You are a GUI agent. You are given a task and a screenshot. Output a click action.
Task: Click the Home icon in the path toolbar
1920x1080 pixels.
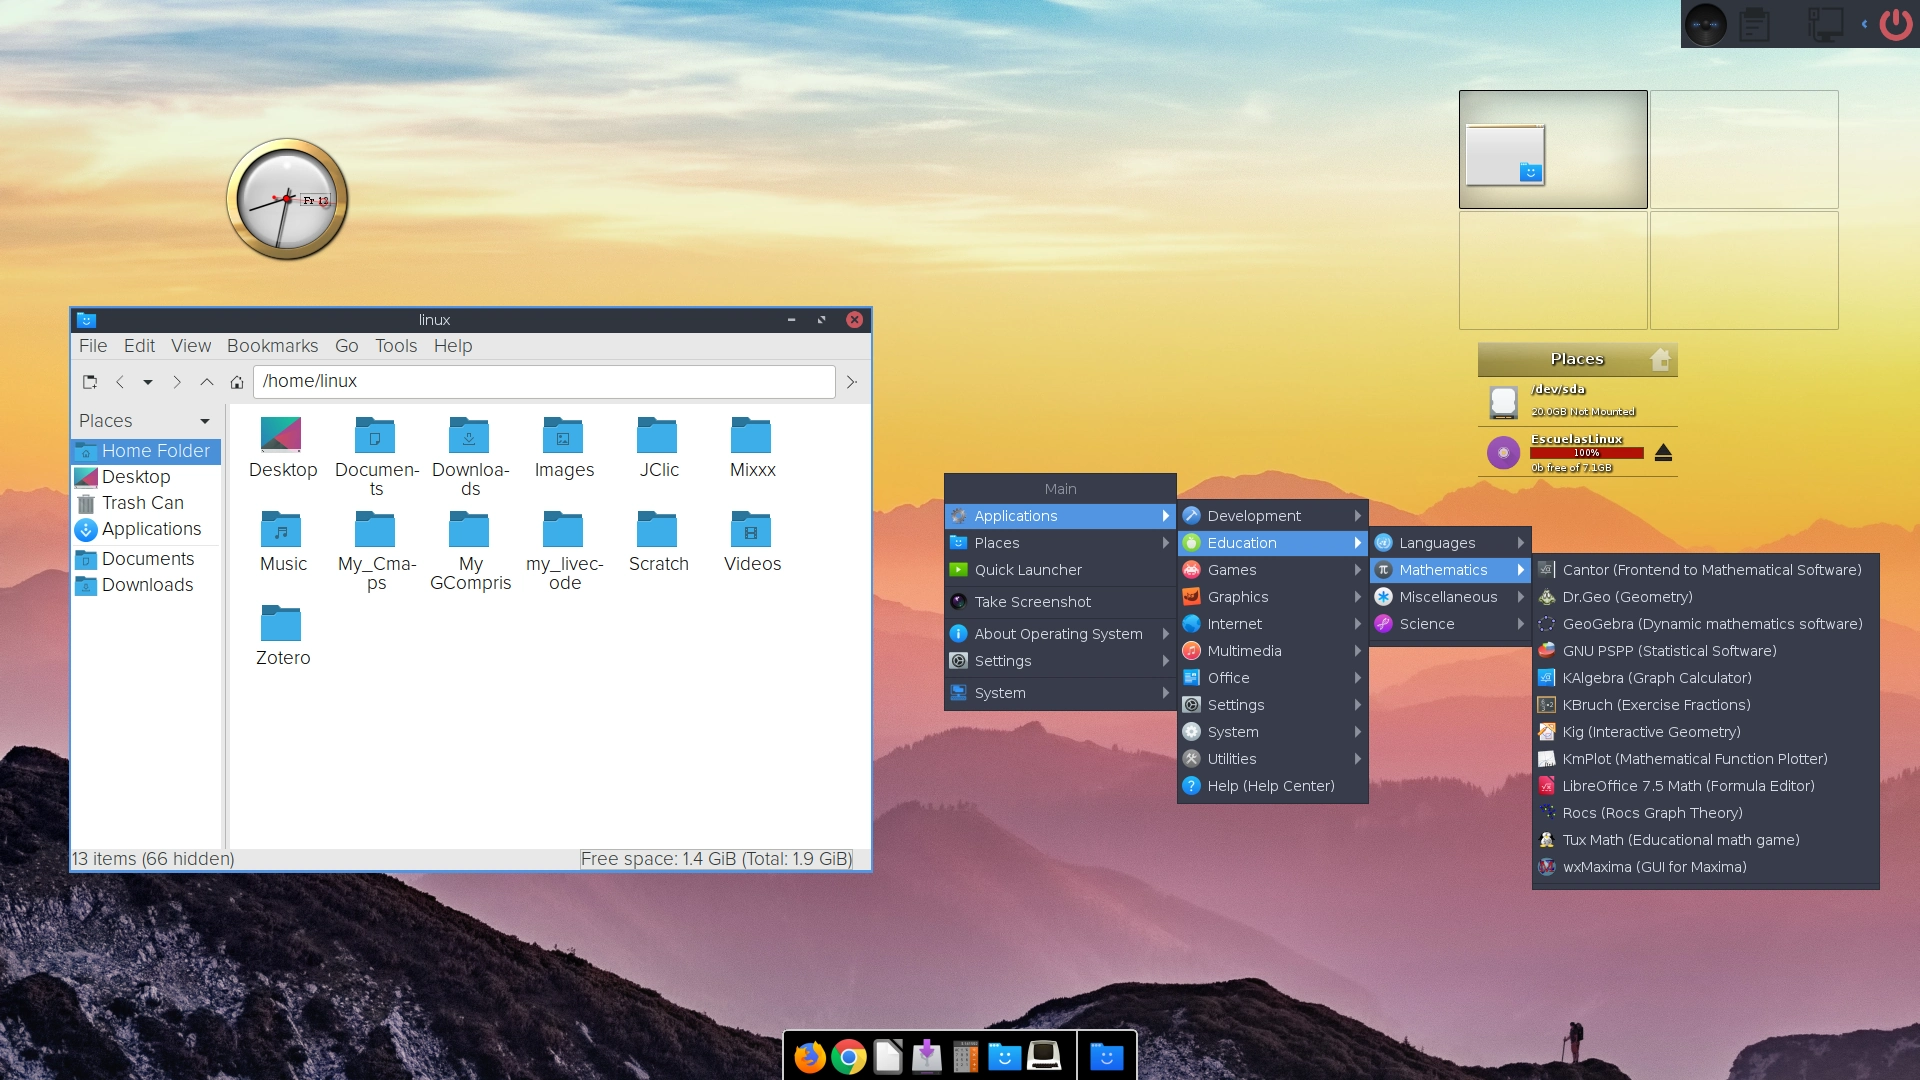click(x=237, y=381)
